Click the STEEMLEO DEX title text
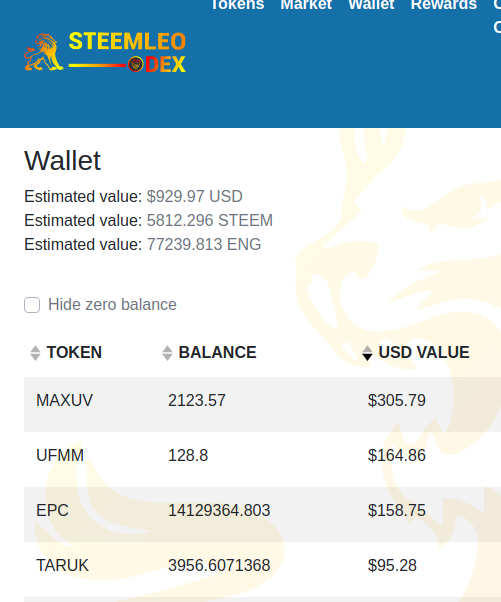 127,52
